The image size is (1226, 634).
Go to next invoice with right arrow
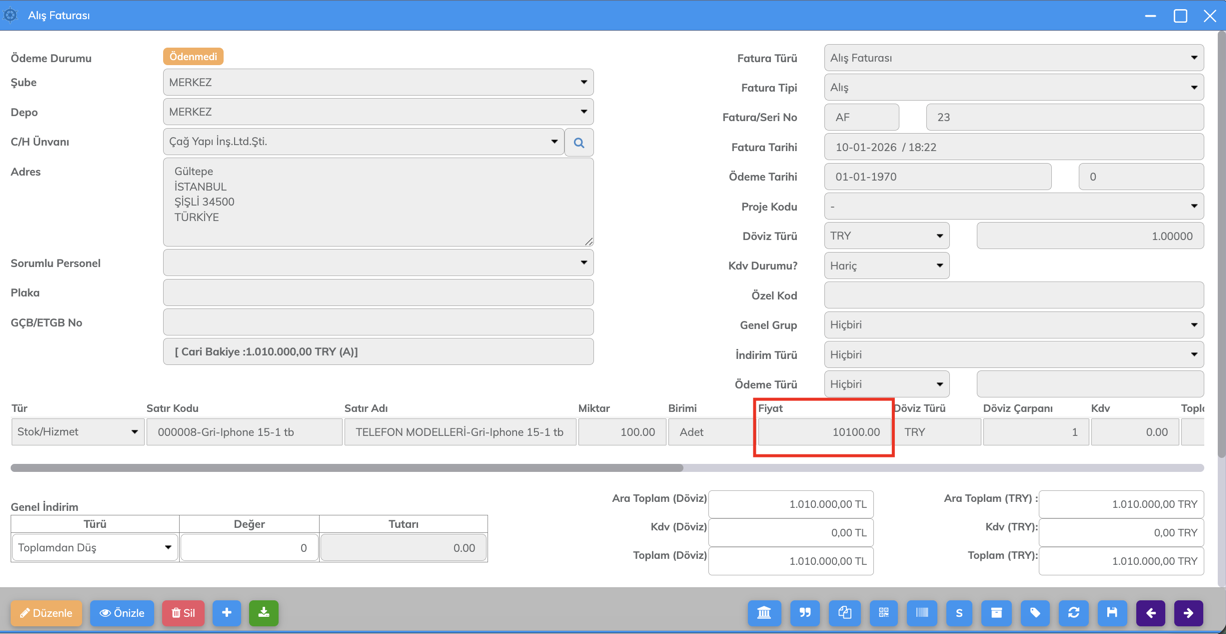[1189, 613]
